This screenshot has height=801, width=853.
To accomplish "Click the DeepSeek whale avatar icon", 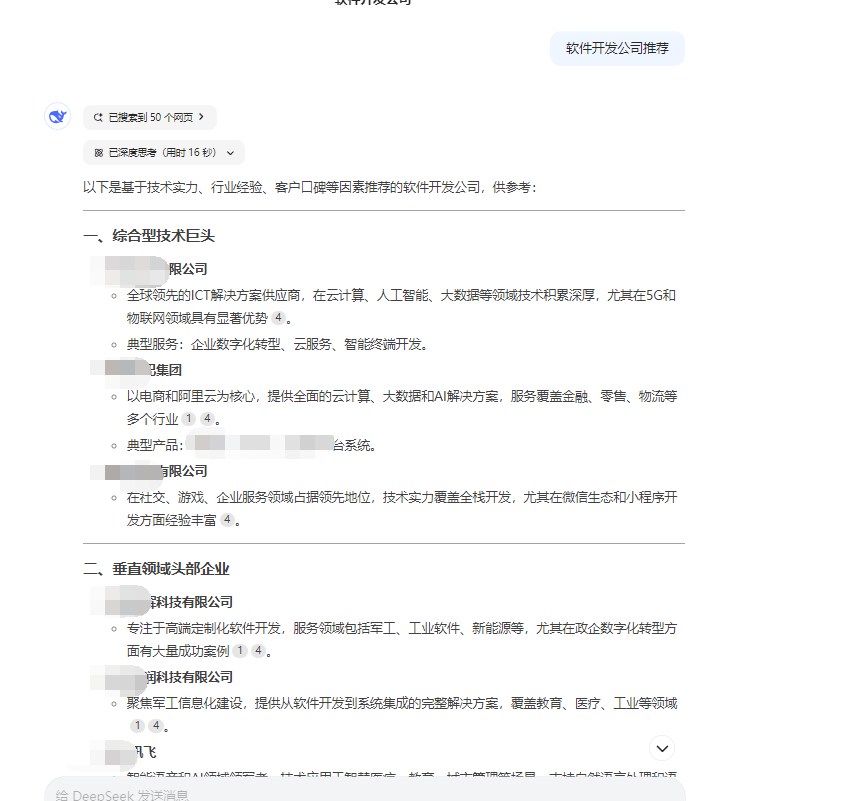I will (57, 115).
